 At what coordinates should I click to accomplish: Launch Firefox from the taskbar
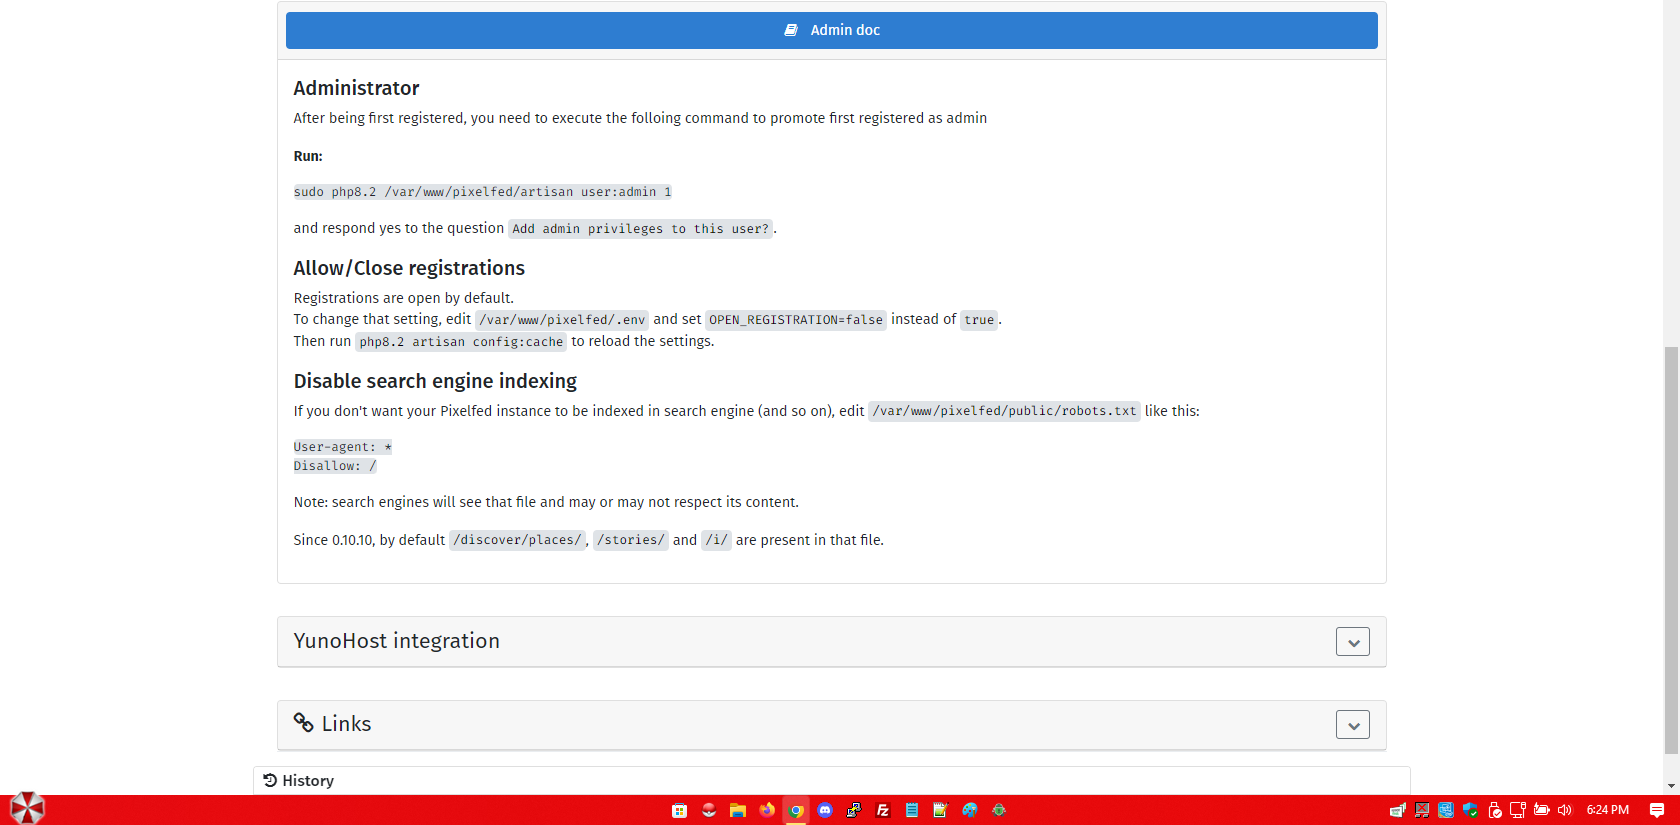point(767,810)
